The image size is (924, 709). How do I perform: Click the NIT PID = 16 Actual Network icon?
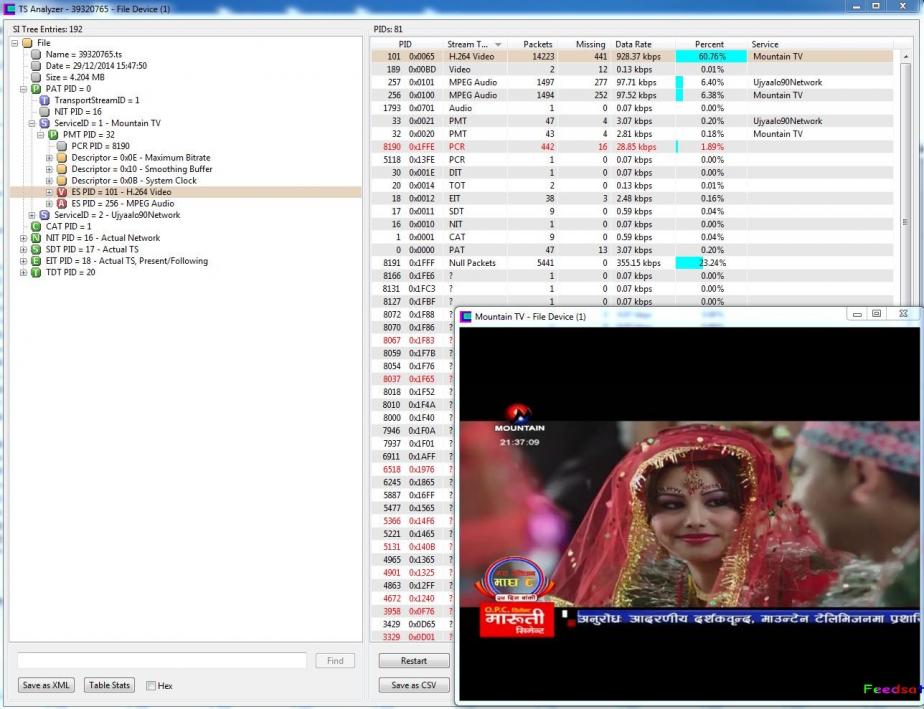tap(36, 238)
